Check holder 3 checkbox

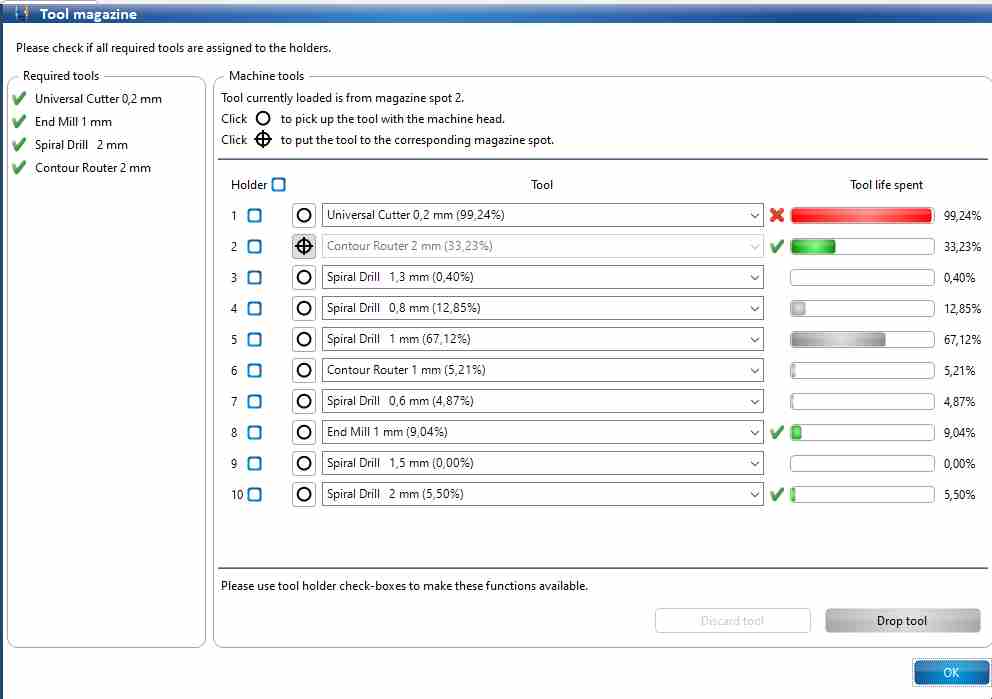pyautogui.click(x=254, y=277)
